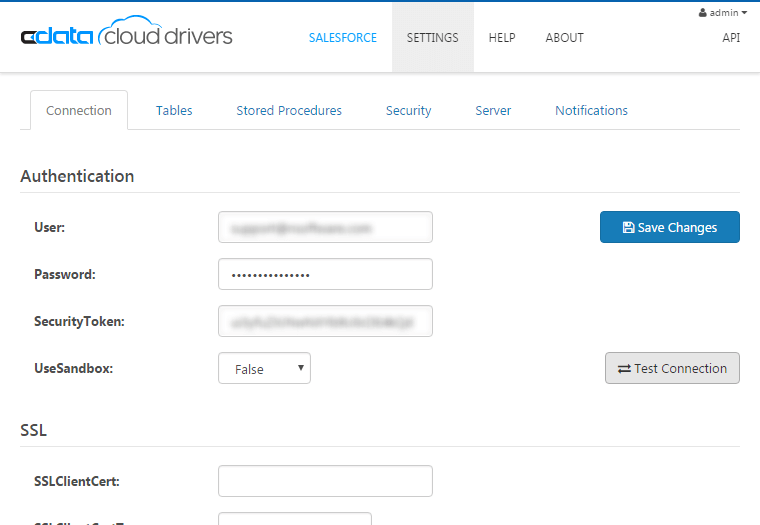Open the Stored Procedures tab
This screenshot has height=525, width=760.
pyautogui.click(x=289, y=111)
